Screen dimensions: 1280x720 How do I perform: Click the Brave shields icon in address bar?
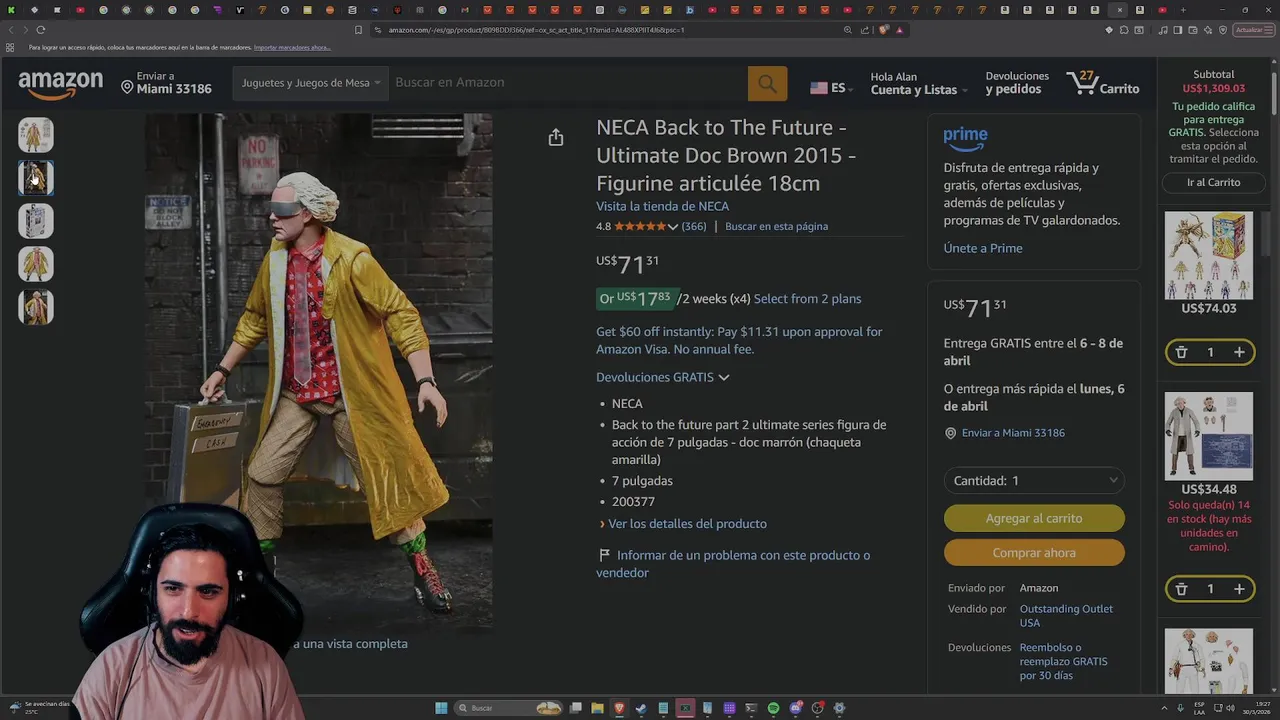coord(884,30)
